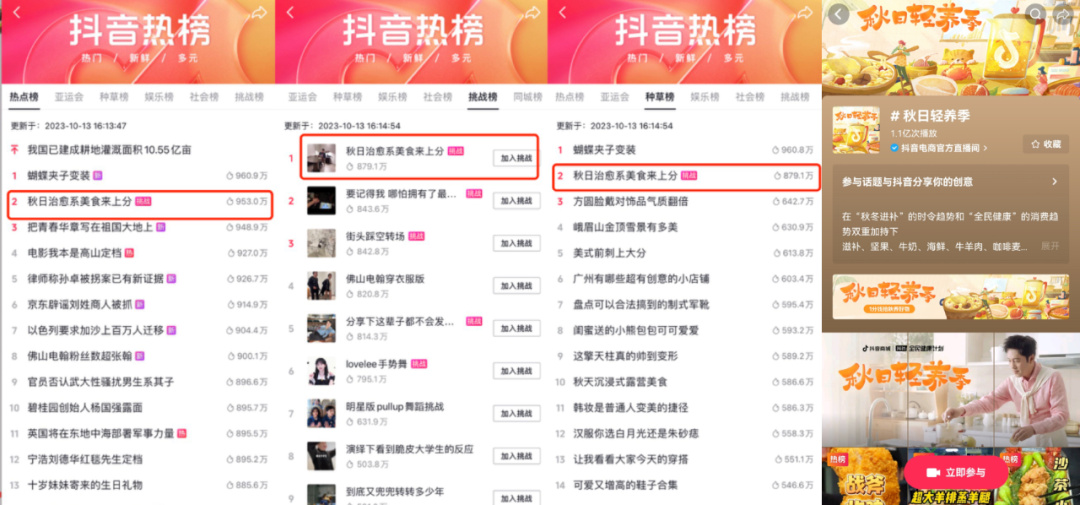Toggle 收藏 star to favorite the topic

tap(1045, 144)
